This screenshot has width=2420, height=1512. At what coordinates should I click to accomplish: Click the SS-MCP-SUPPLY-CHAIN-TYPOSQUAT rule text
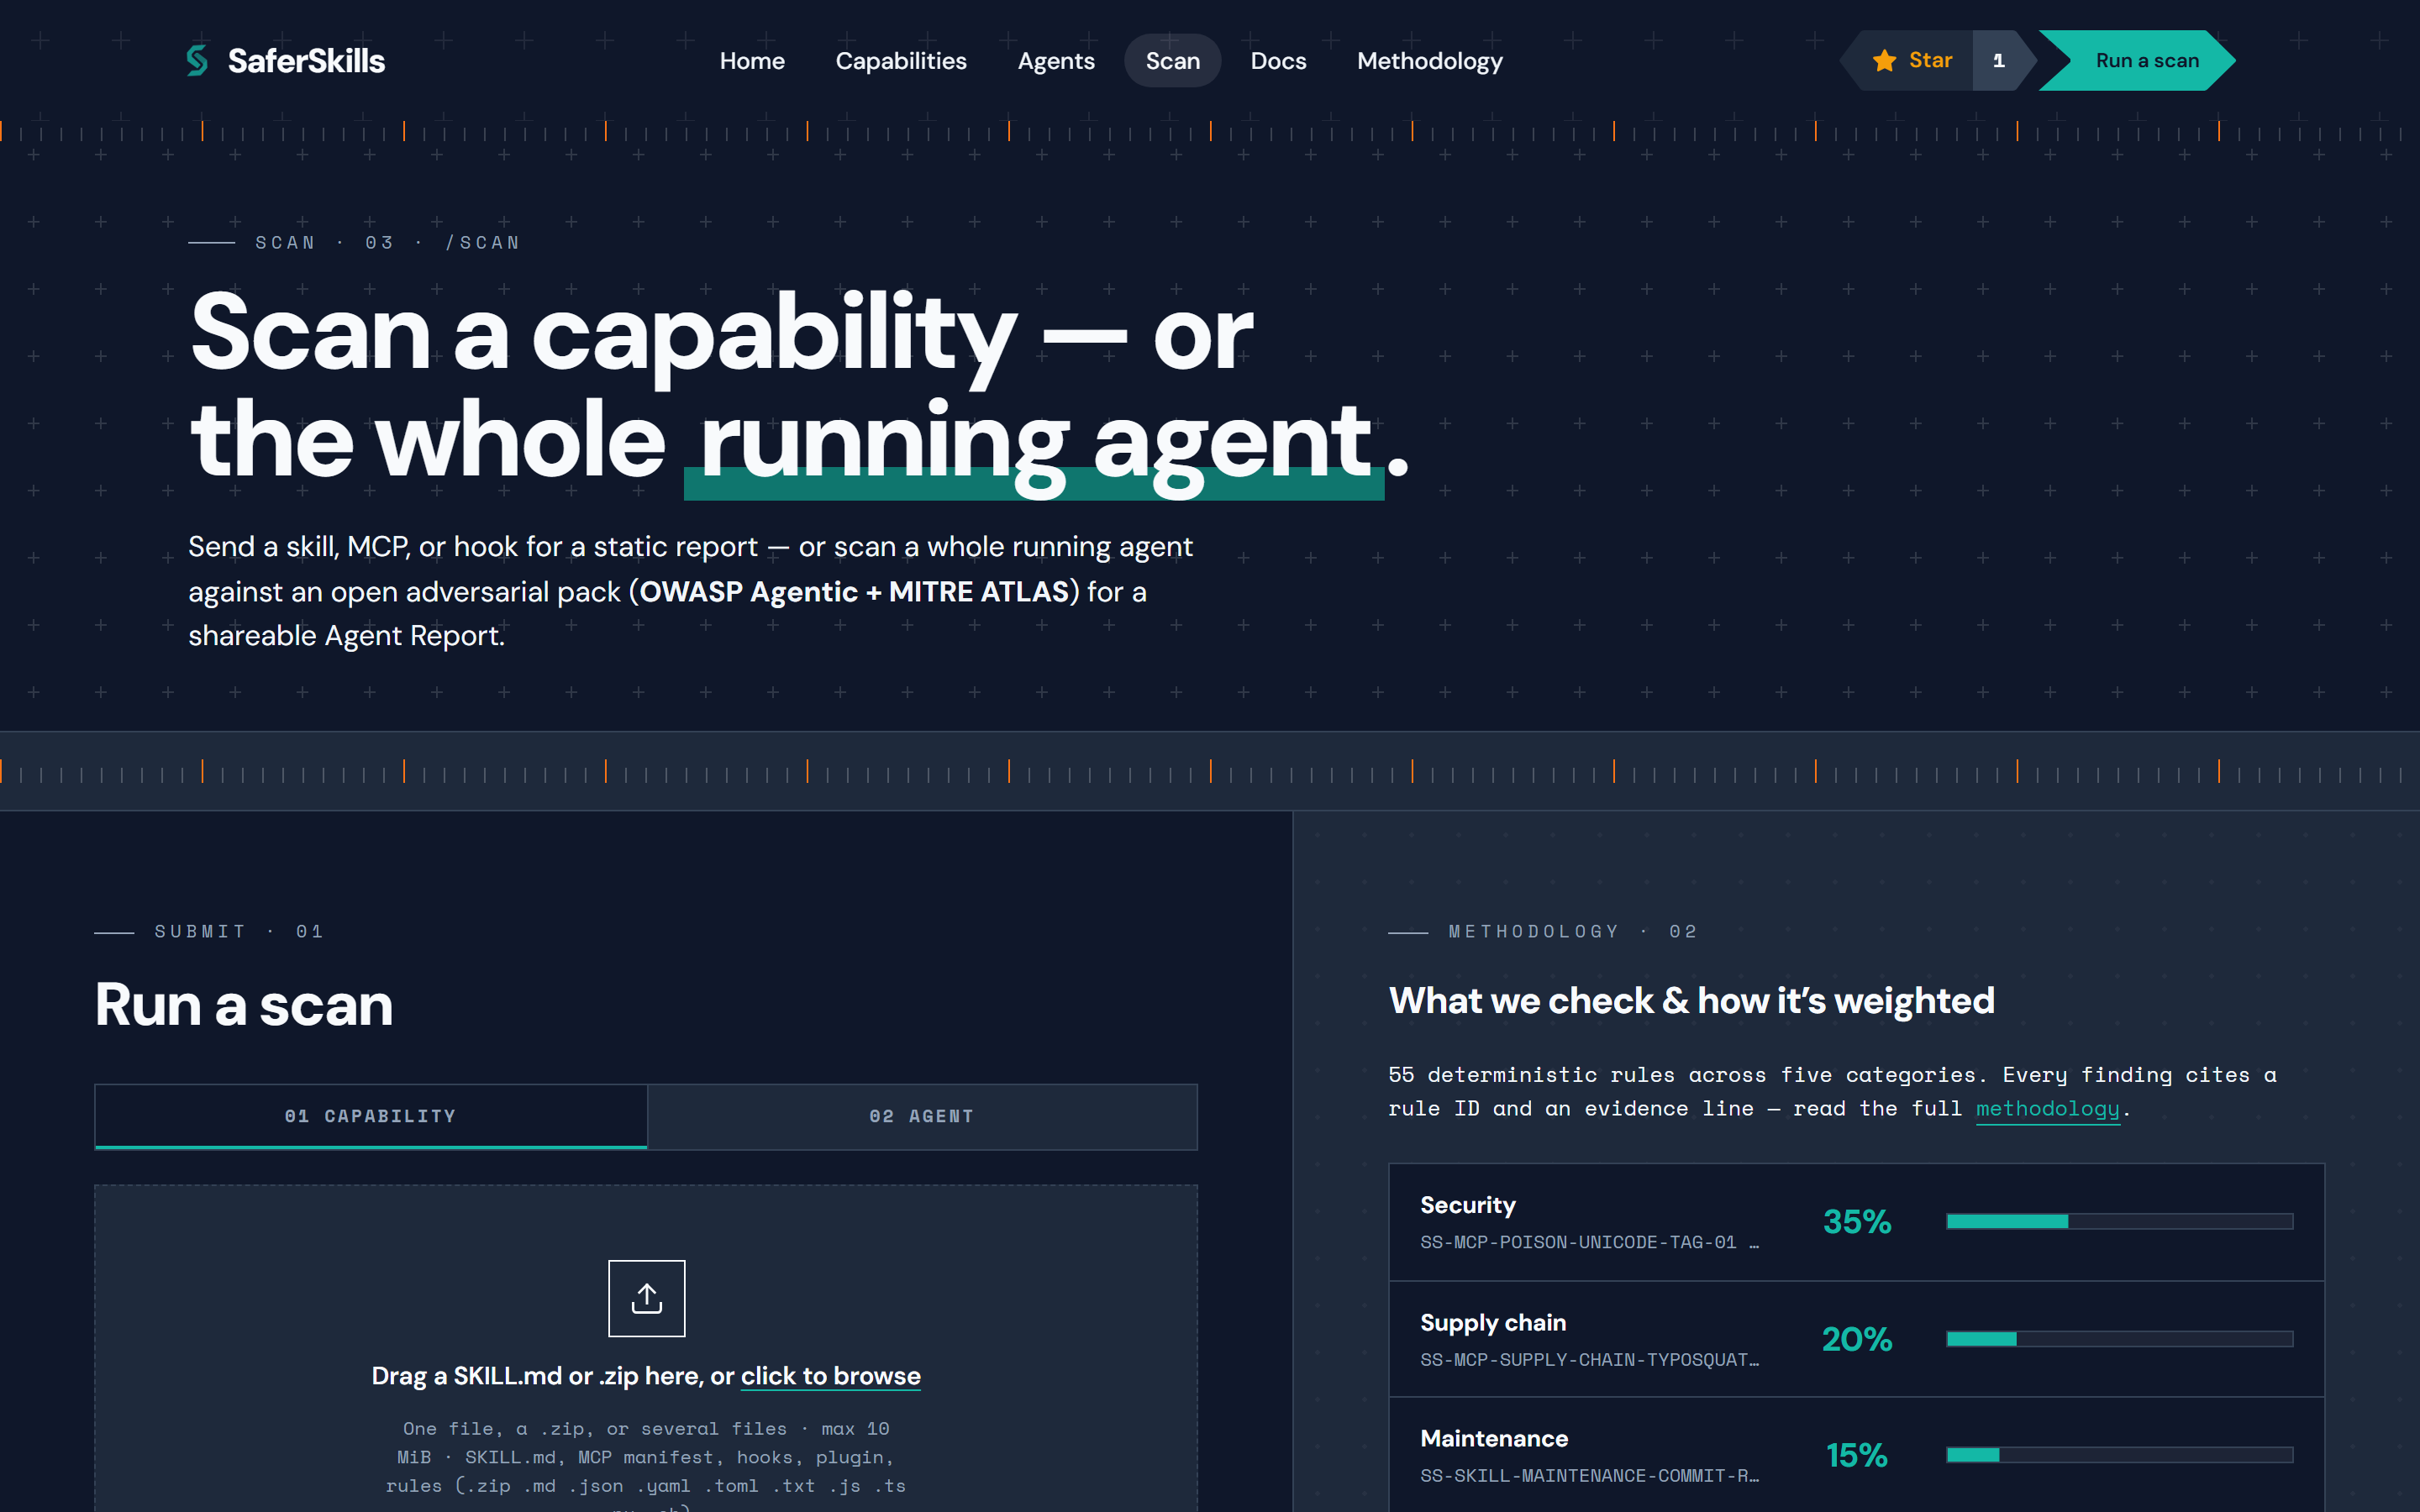1589,1360
